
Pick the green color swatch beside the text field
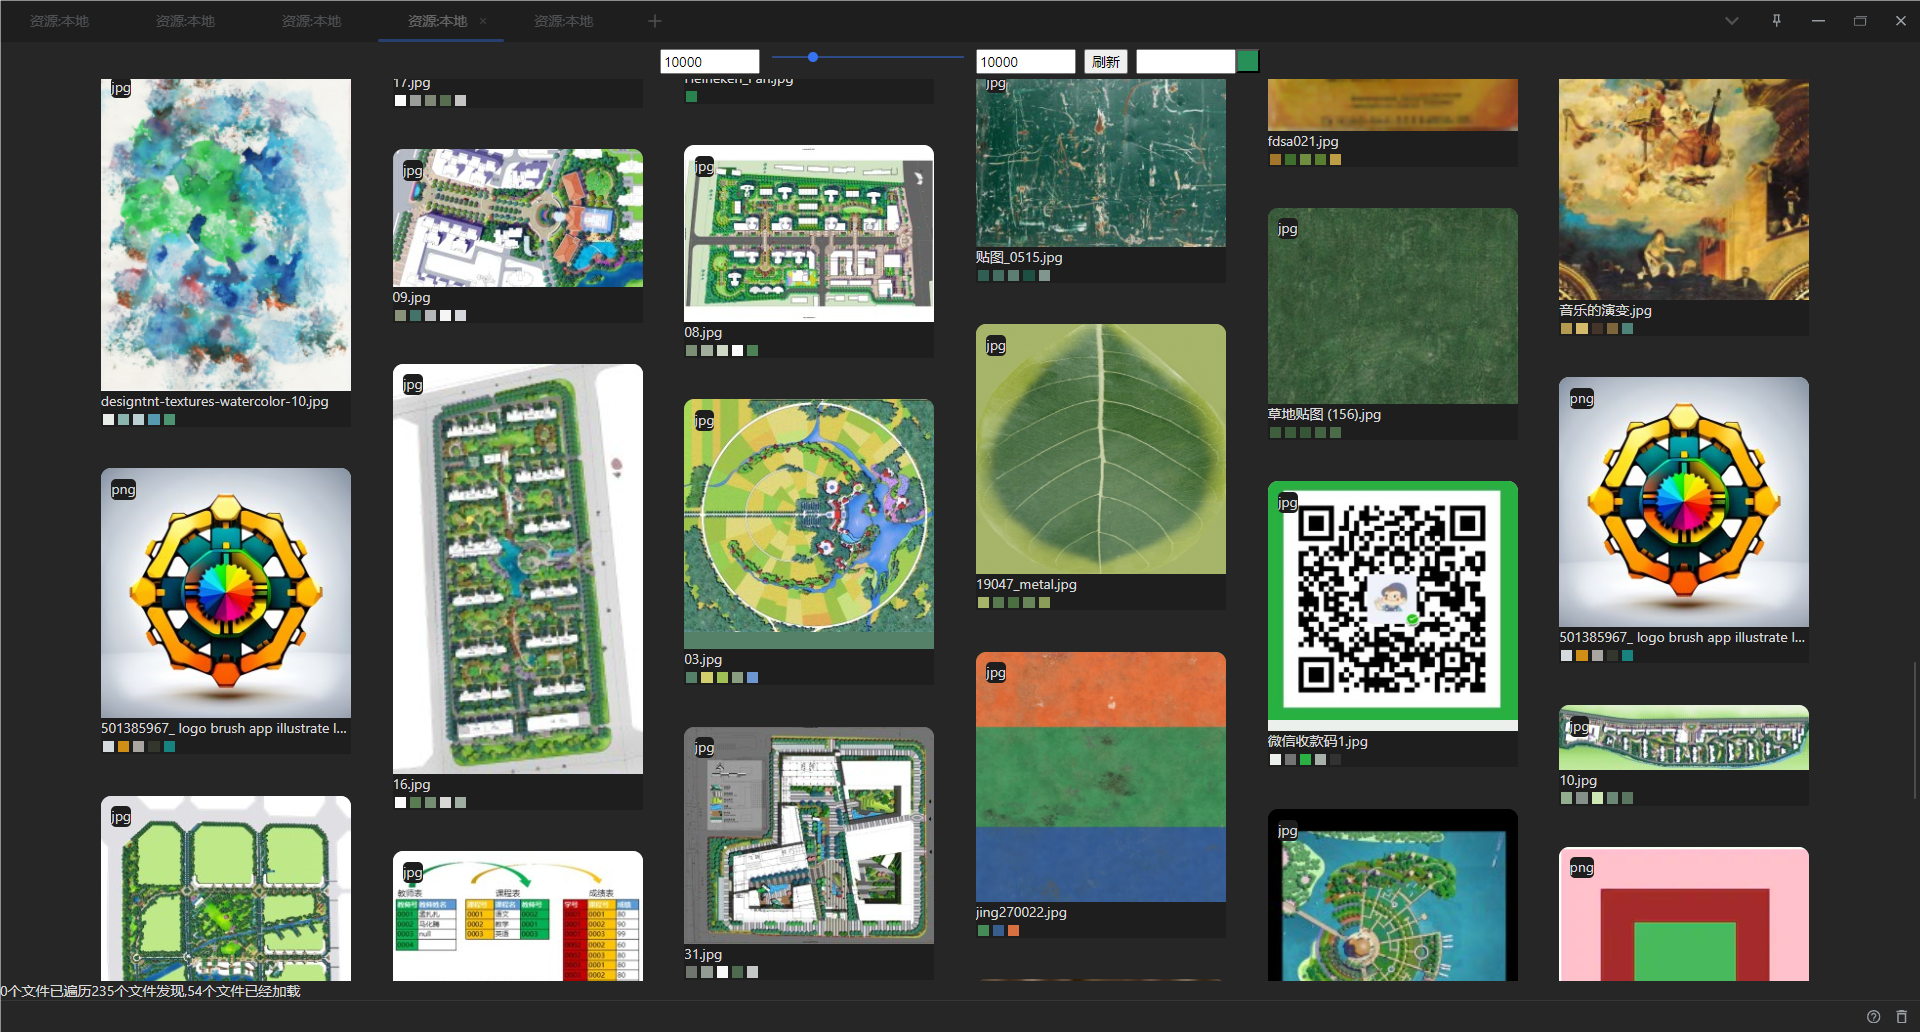click(x=1247, y=61)
